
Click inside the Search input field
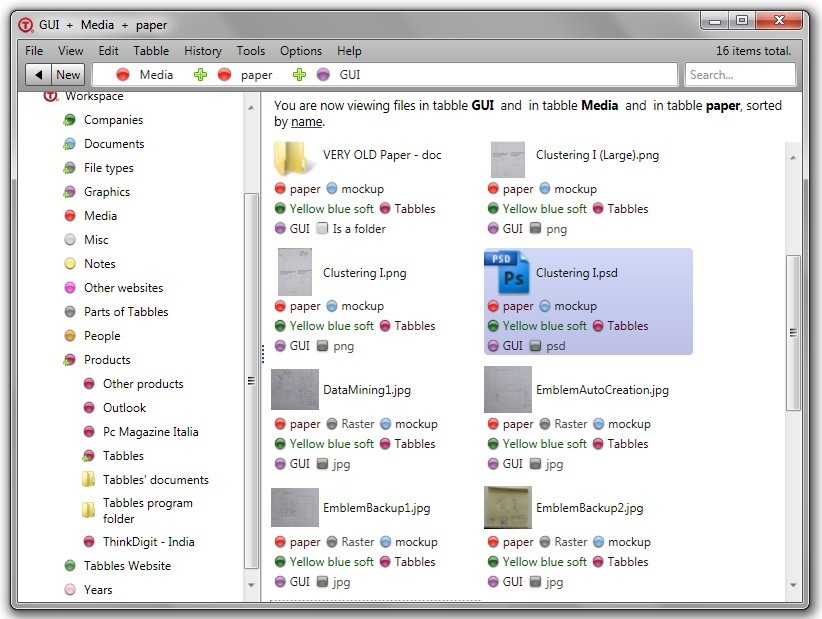click(x=739, y=75)
